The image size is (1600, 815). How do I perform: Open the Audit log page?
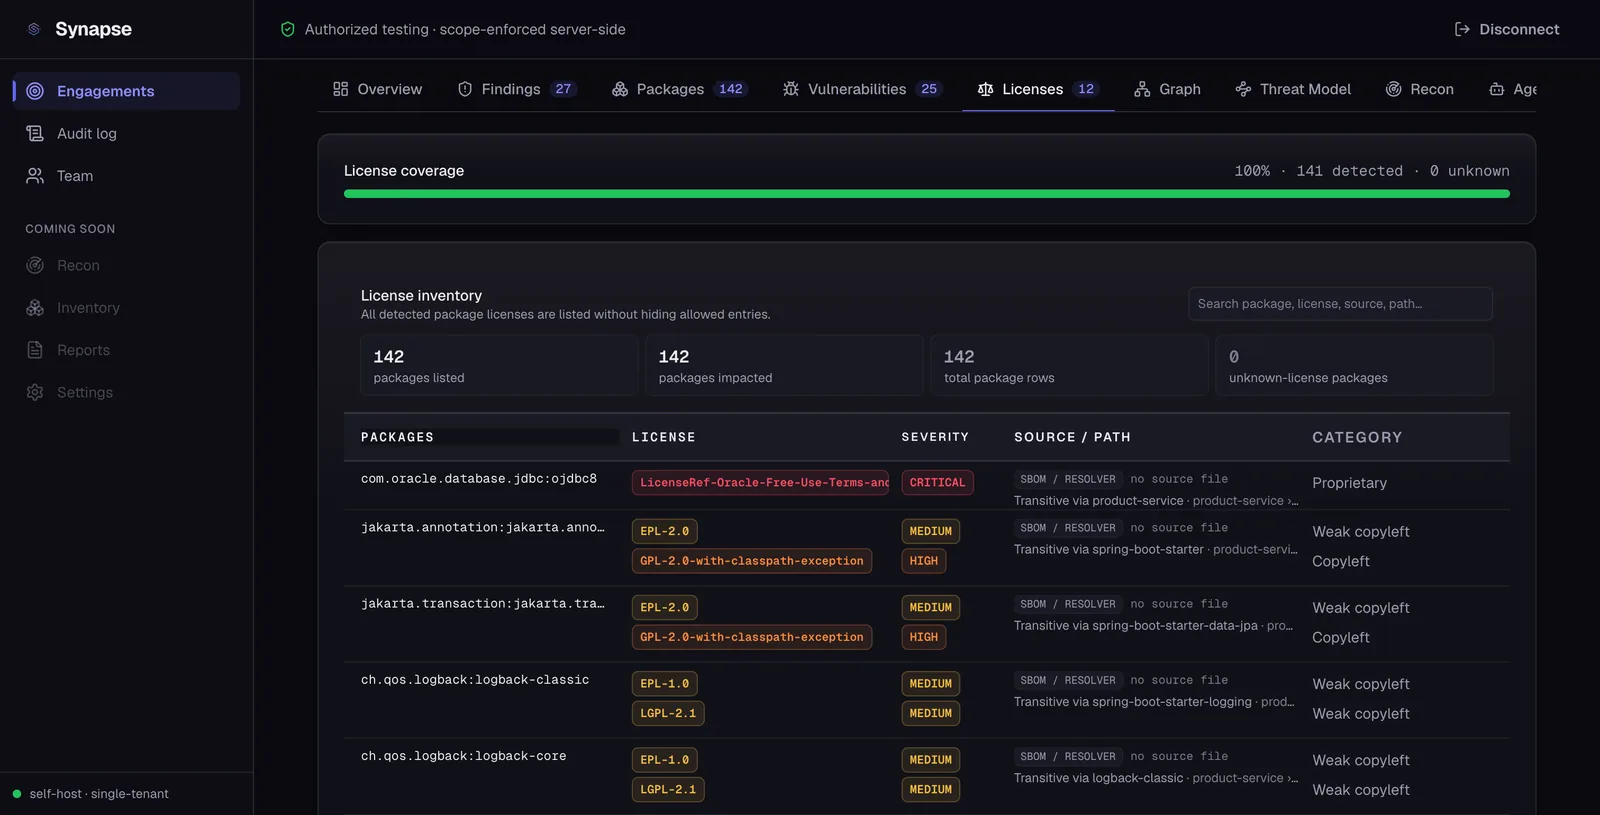[x=126, y=133]
